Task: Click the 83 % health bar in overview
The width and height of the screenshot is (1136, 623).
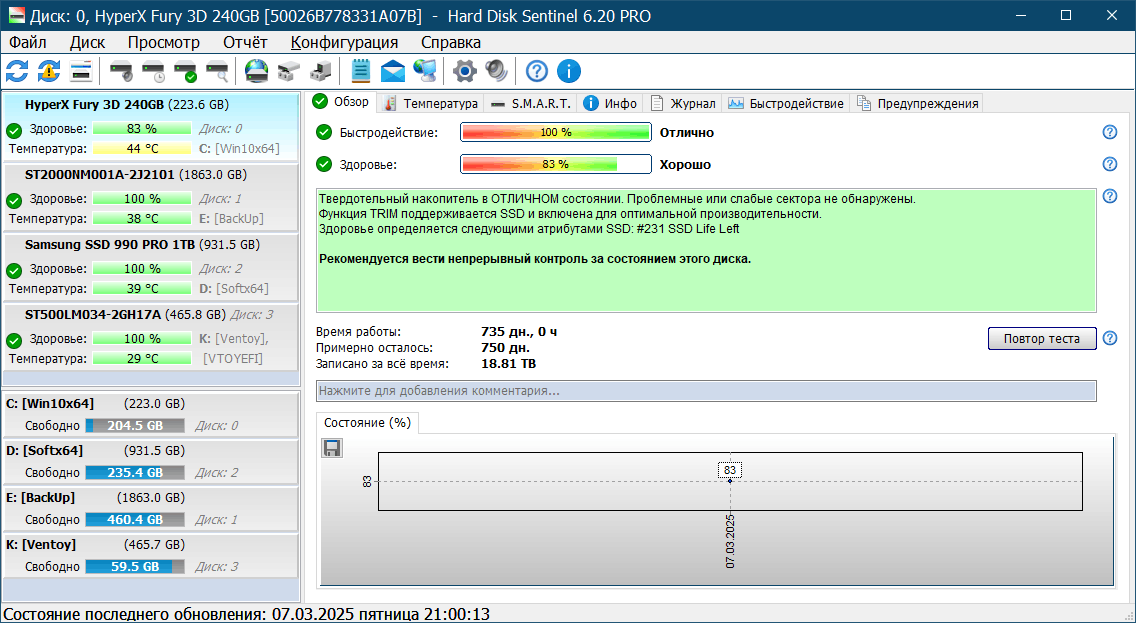Action: tap(555, 164)
